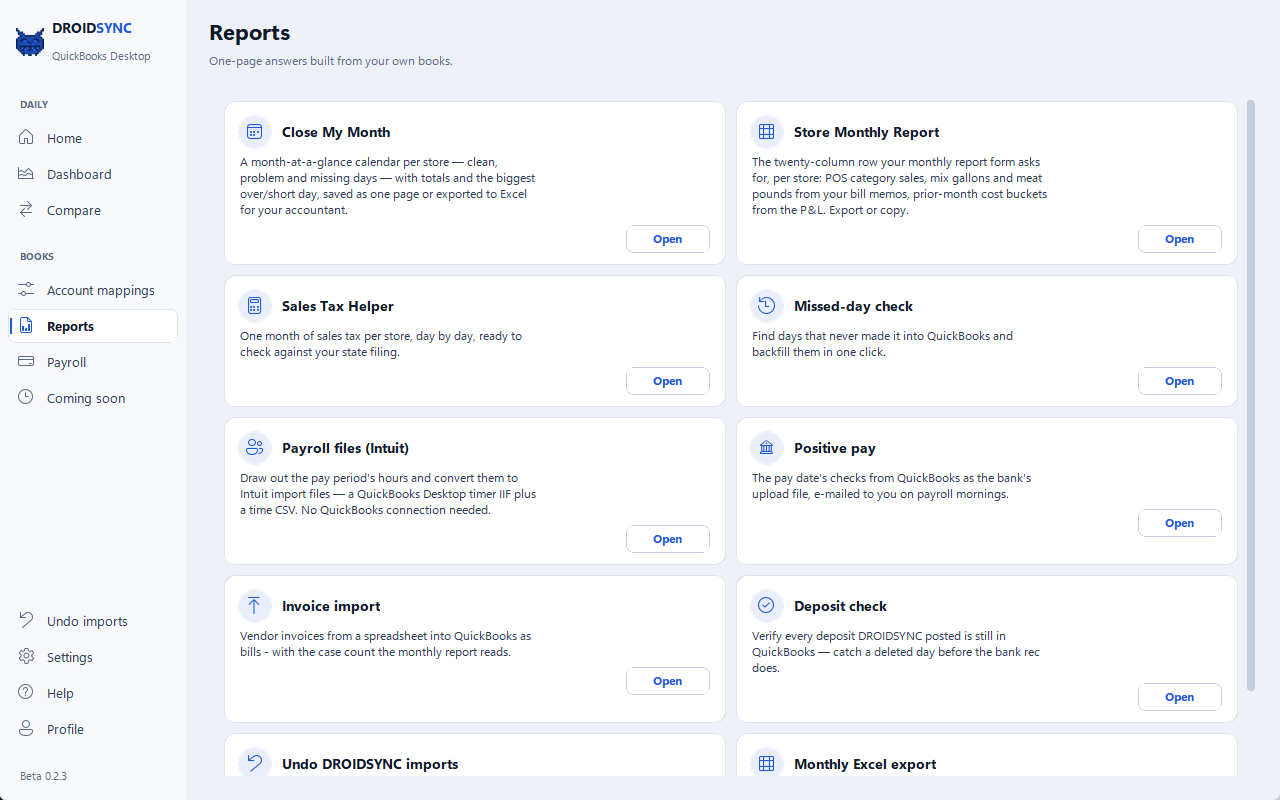This screenshot has height=800, width=1280.
Task: Click the DROIDSYNC robot logo icon
Action: [30, 41]
